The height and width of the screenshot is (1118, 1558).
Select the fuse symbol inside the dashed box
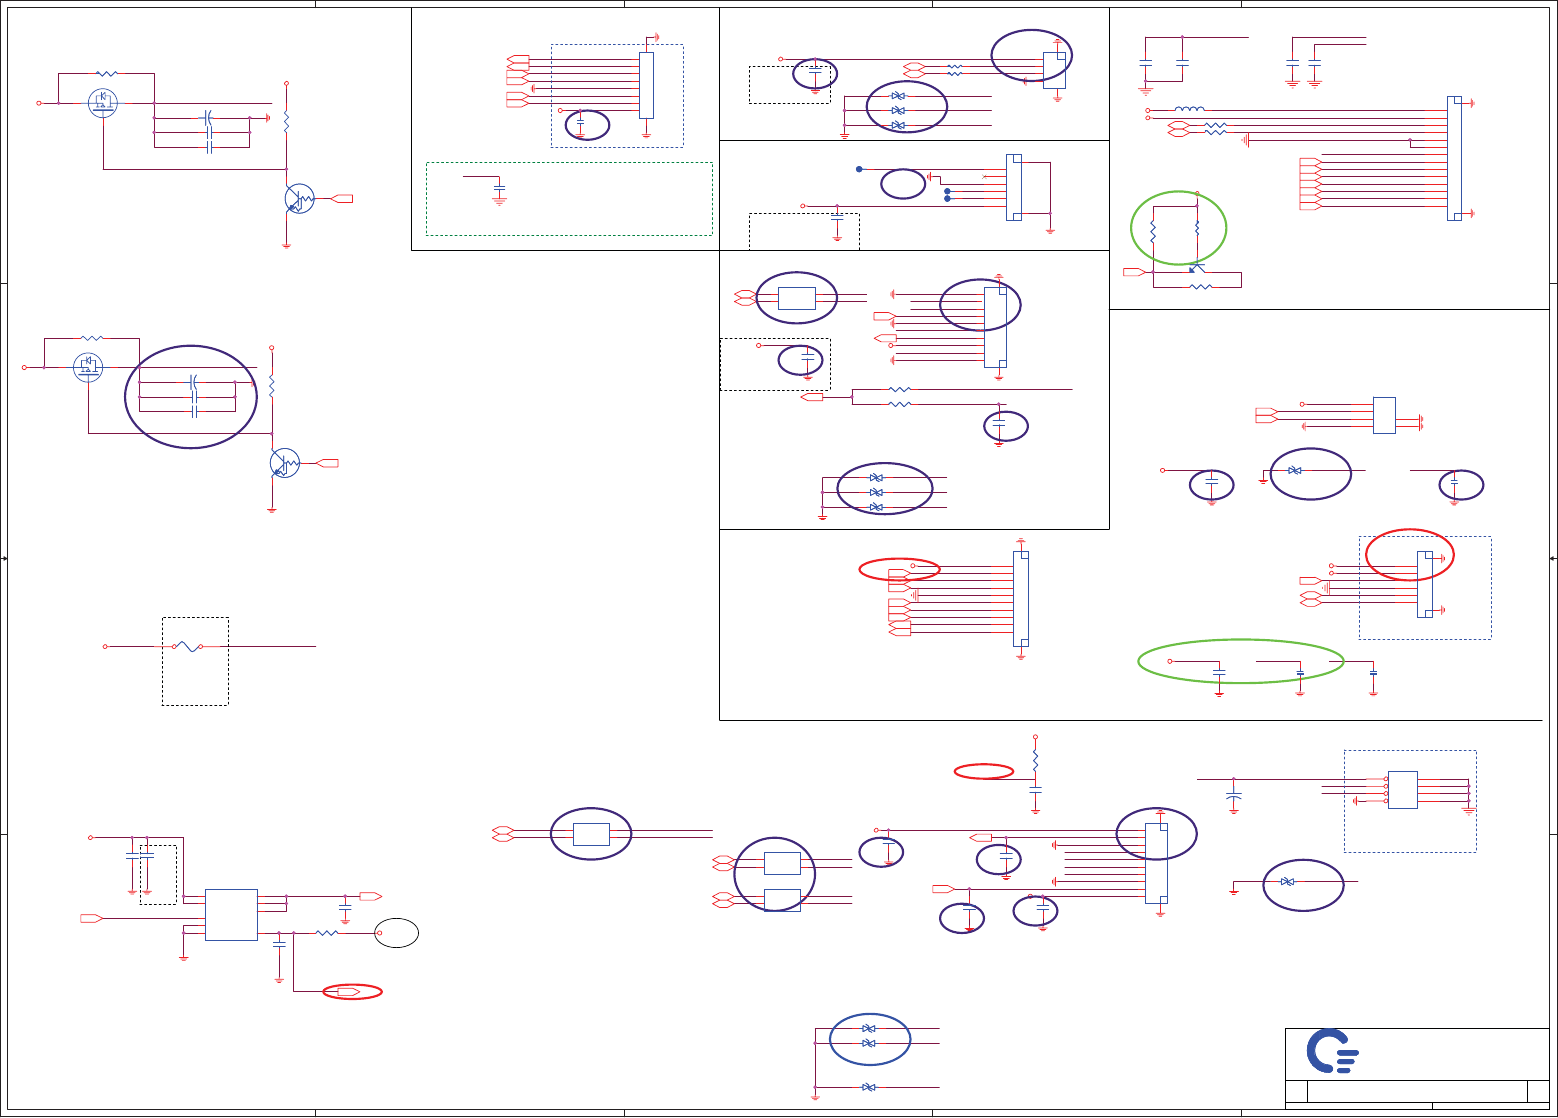click(187, 647)
